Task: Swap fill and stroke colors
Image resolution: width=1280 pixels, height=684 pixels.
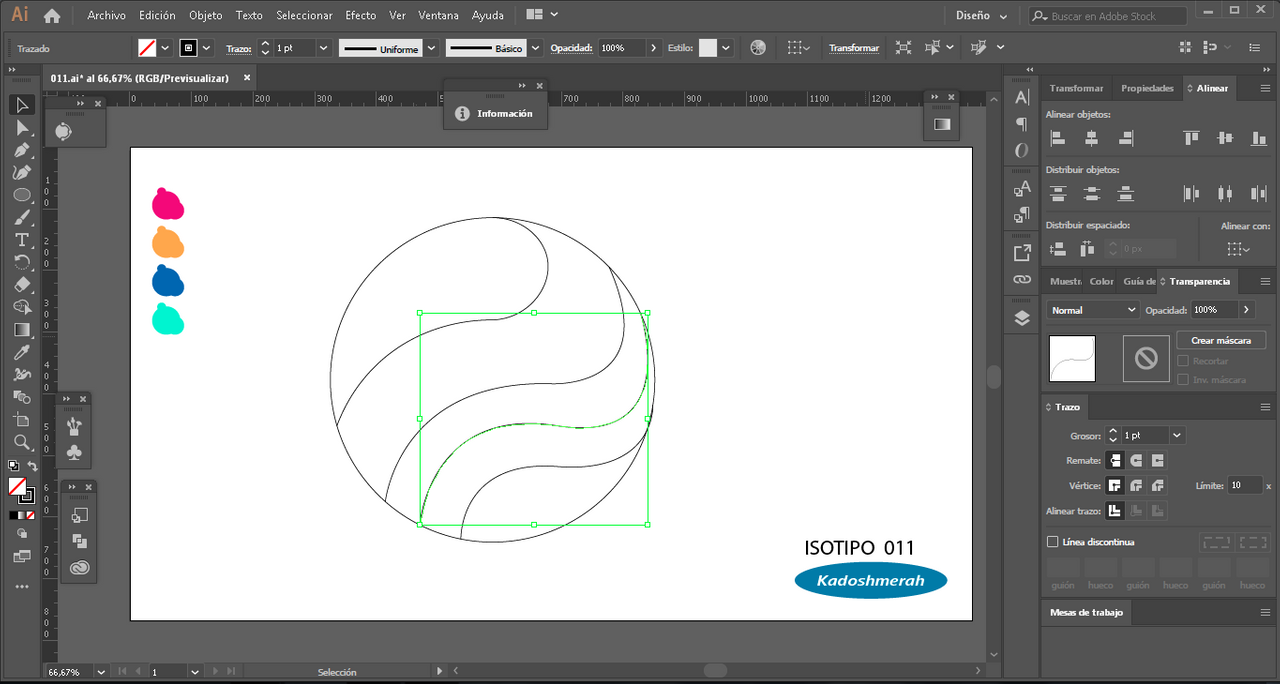Action: click(33, 467)
